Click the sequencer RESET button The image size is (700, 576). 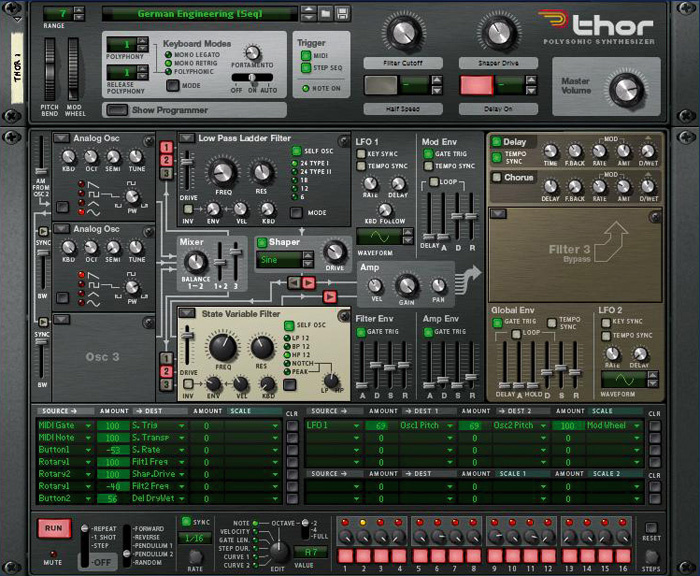point(651,527)
